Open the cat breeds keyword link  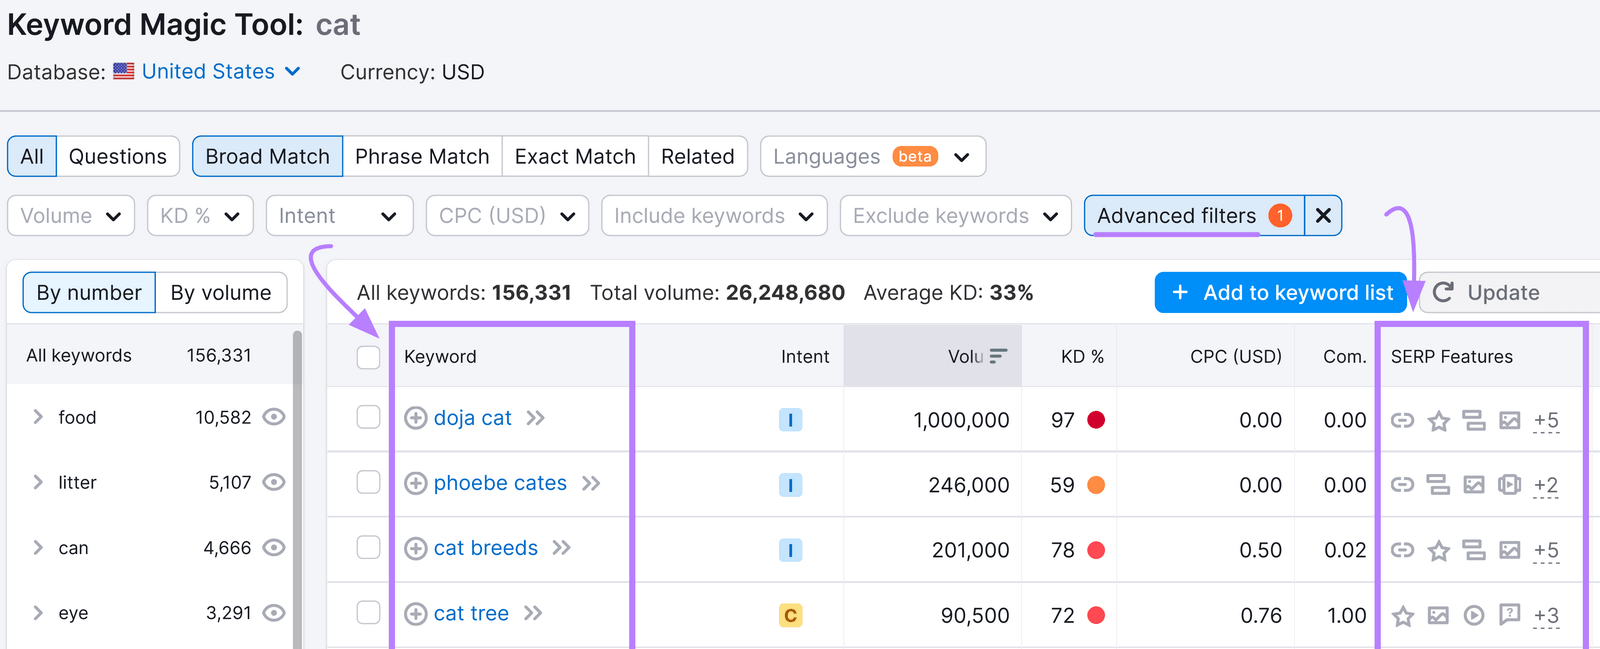(485, 548)
